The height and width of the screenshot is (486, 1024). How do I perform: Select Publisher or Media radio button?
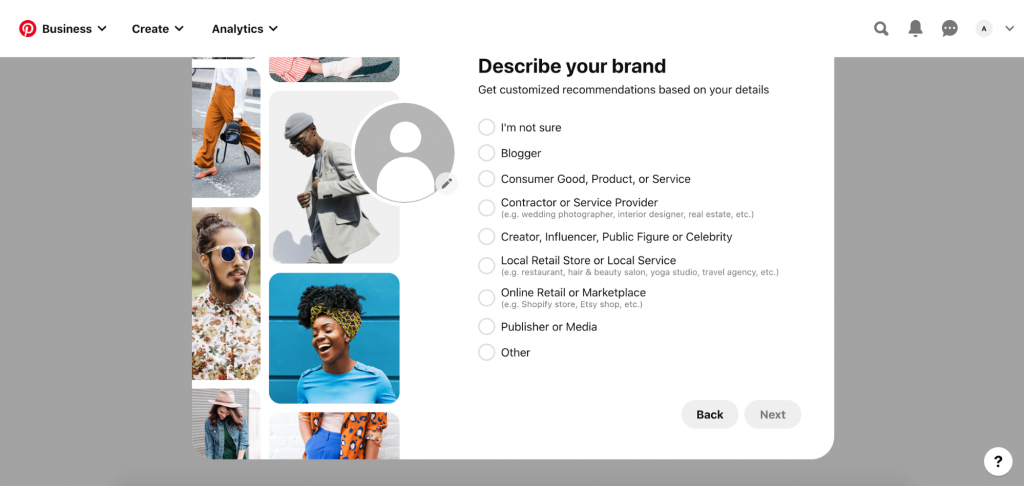487,327
